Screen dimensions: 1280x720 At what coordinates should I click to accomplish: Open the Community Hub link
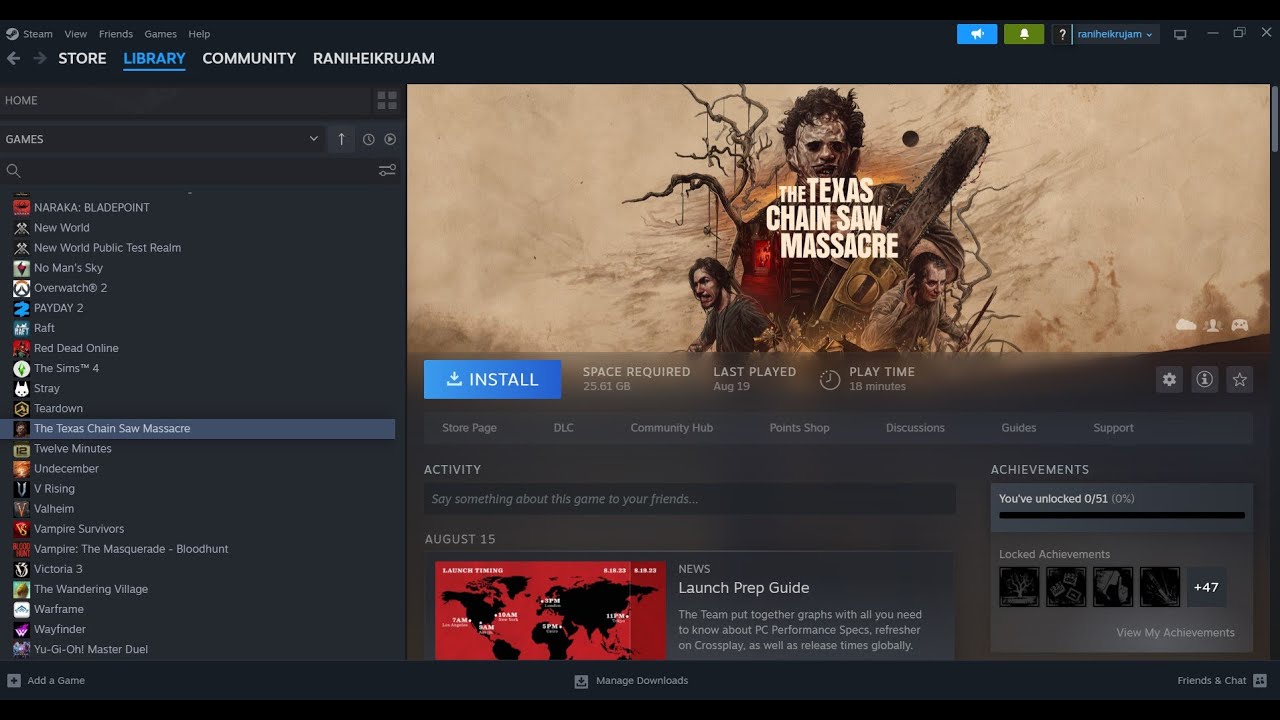(x=672, y=428)
